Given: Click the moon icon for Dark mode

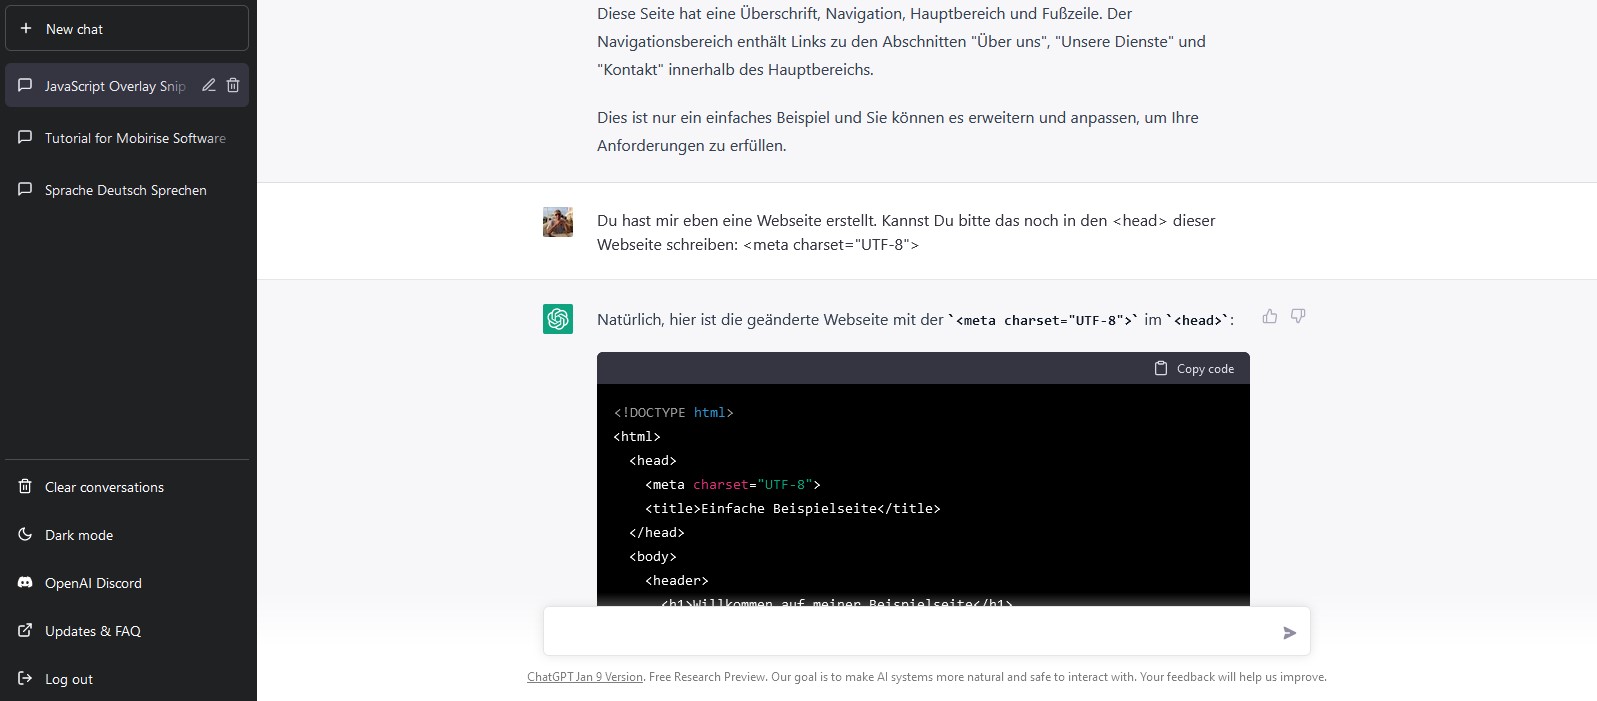Looking at the screenshot, I should [25, 534].
